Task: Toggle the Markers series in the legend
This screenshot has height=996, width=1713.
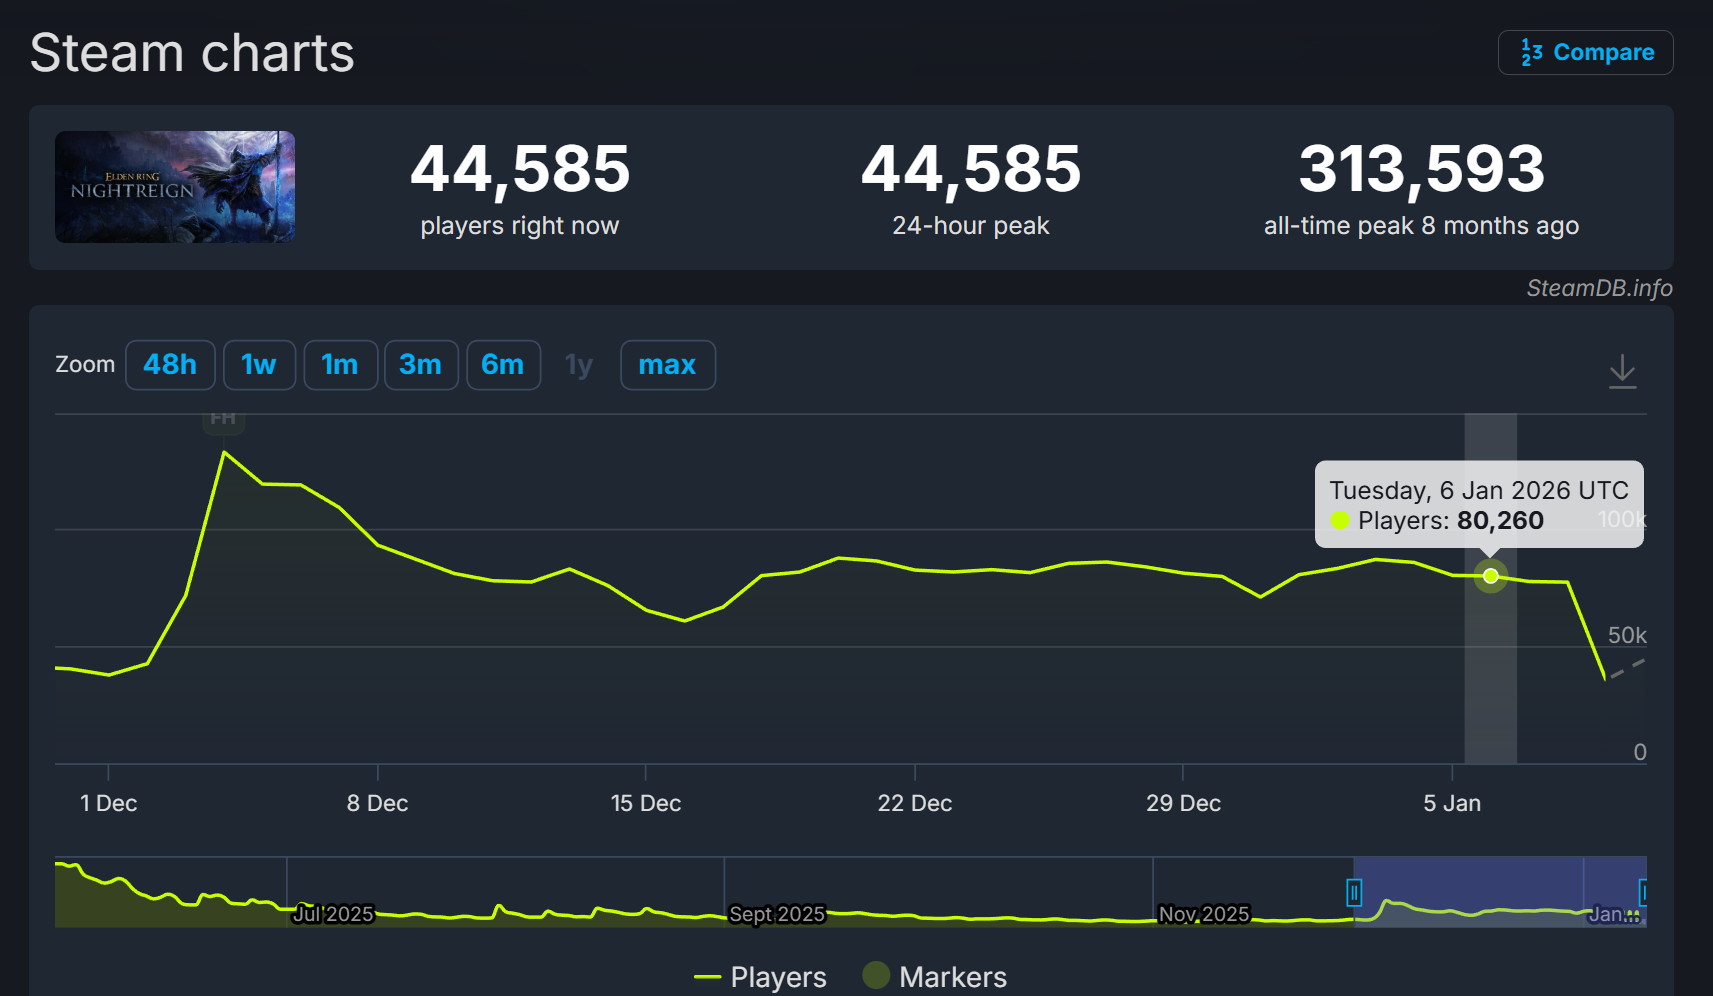Action: point(935,977)
